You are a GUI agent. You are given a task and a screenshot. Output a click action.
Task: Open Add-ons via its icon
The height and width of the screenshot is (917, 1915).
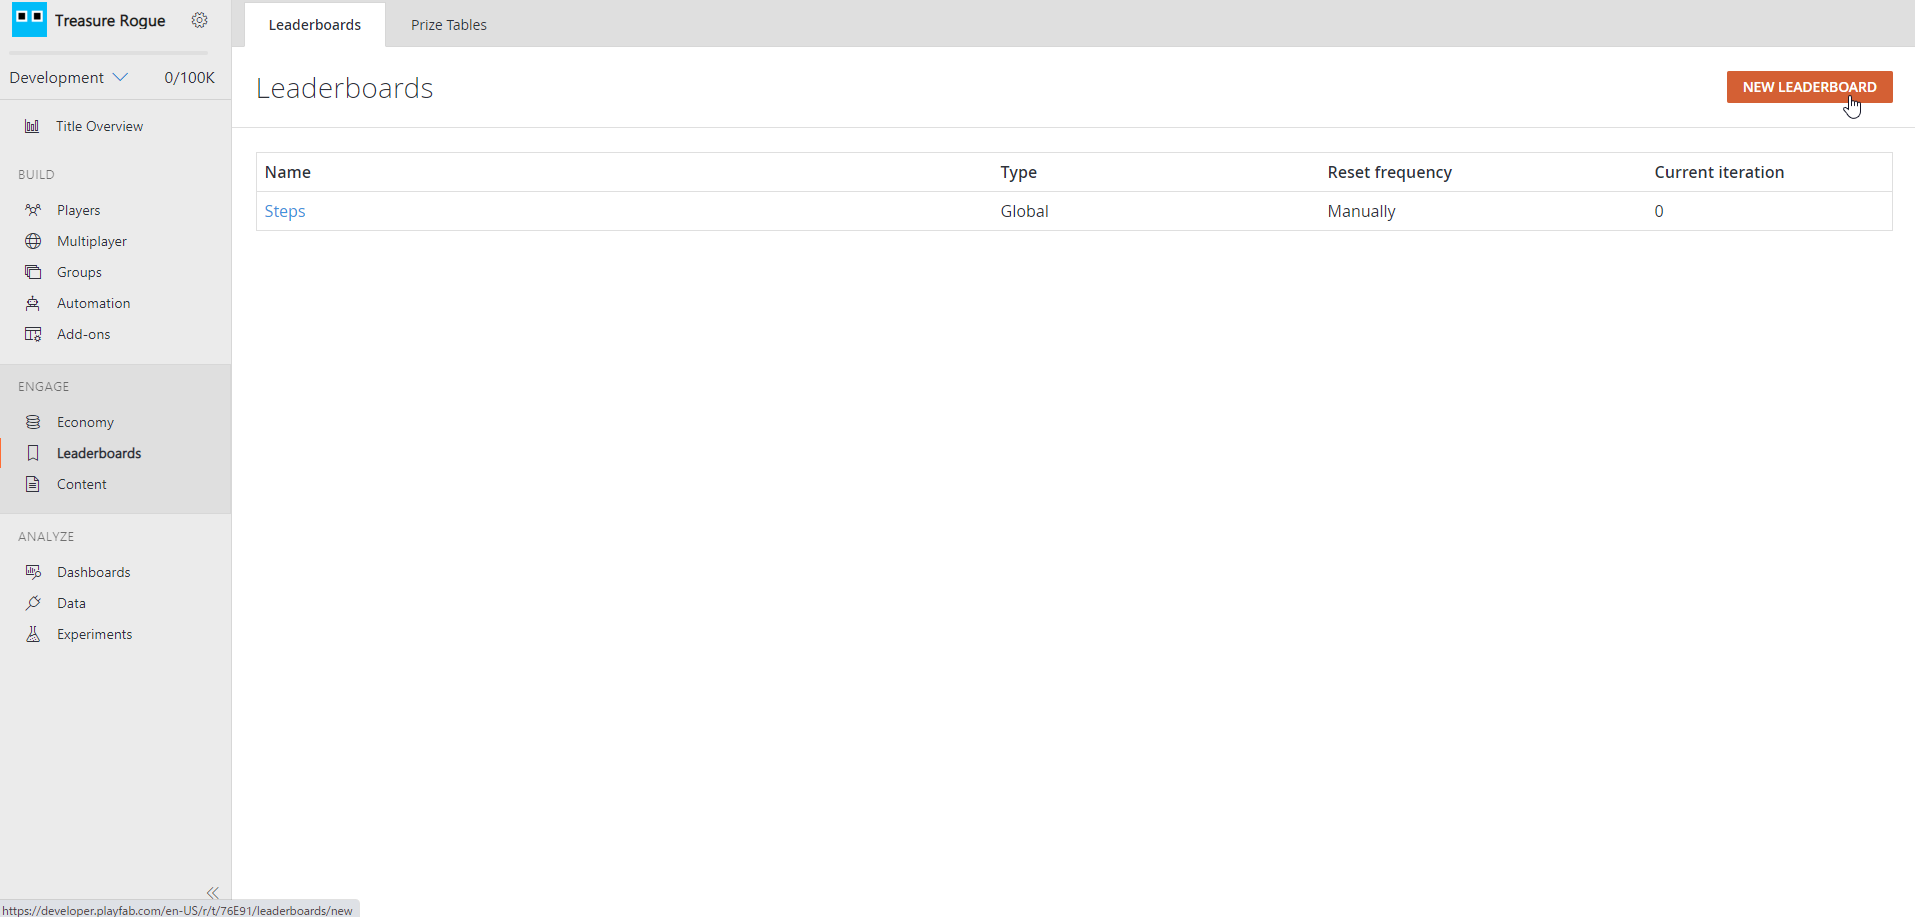[33, 334]
